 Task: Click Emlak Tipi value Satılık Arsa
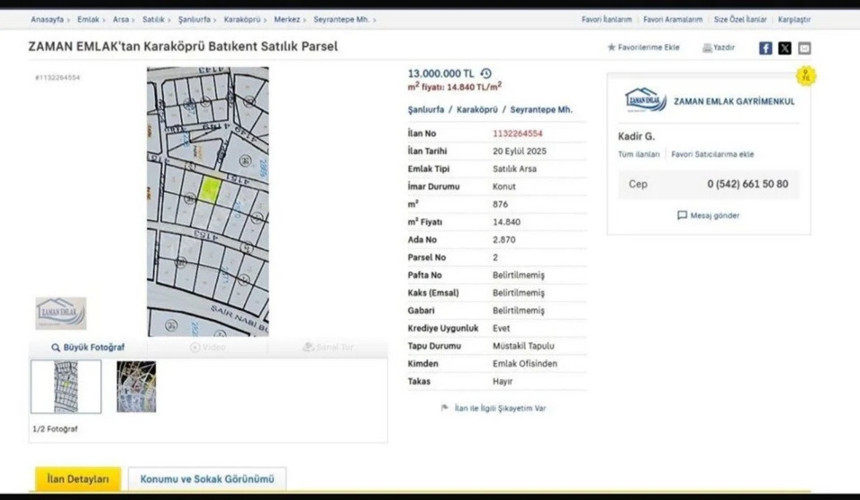(x=514, y=169)
